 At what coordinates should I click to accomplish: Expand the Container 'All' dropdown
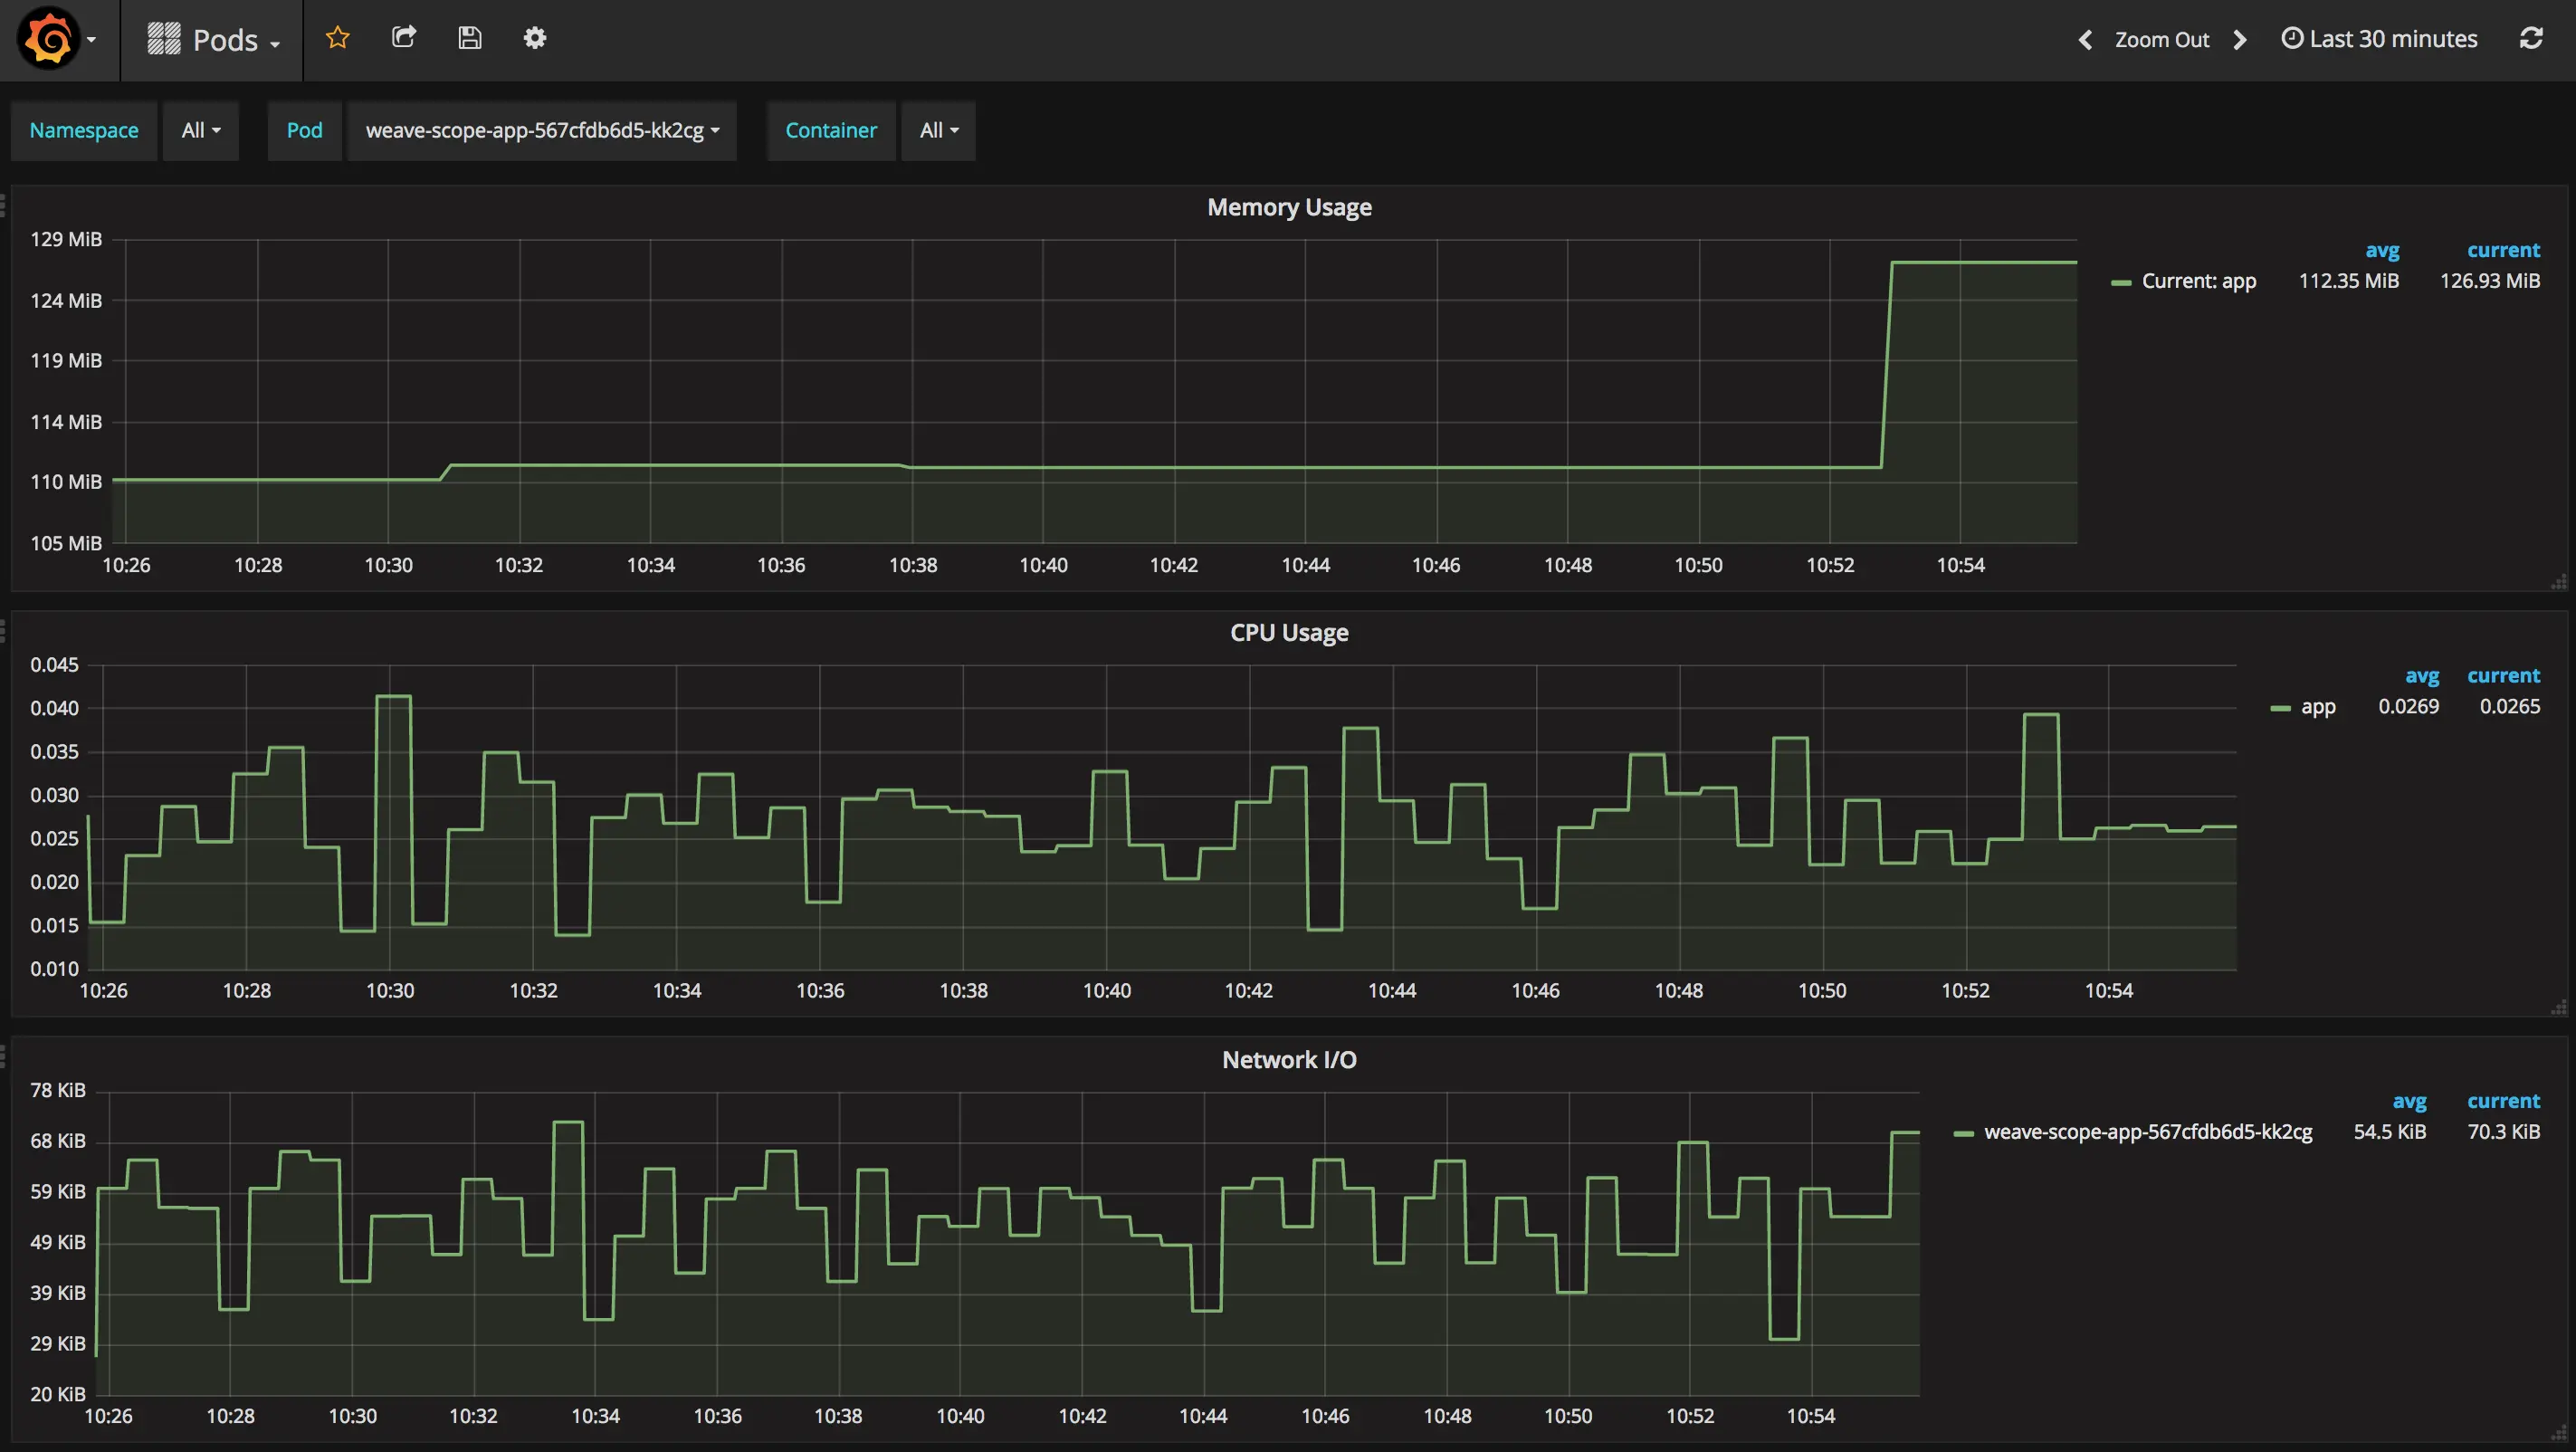pos(938,130)
